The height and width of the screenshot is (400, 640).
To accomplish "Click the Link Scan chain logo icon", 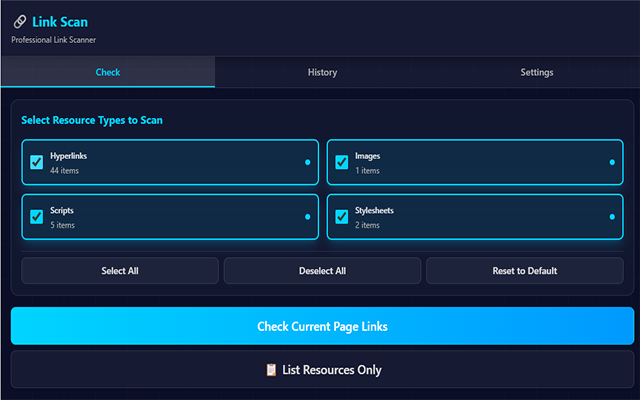I will pos(20,22).
